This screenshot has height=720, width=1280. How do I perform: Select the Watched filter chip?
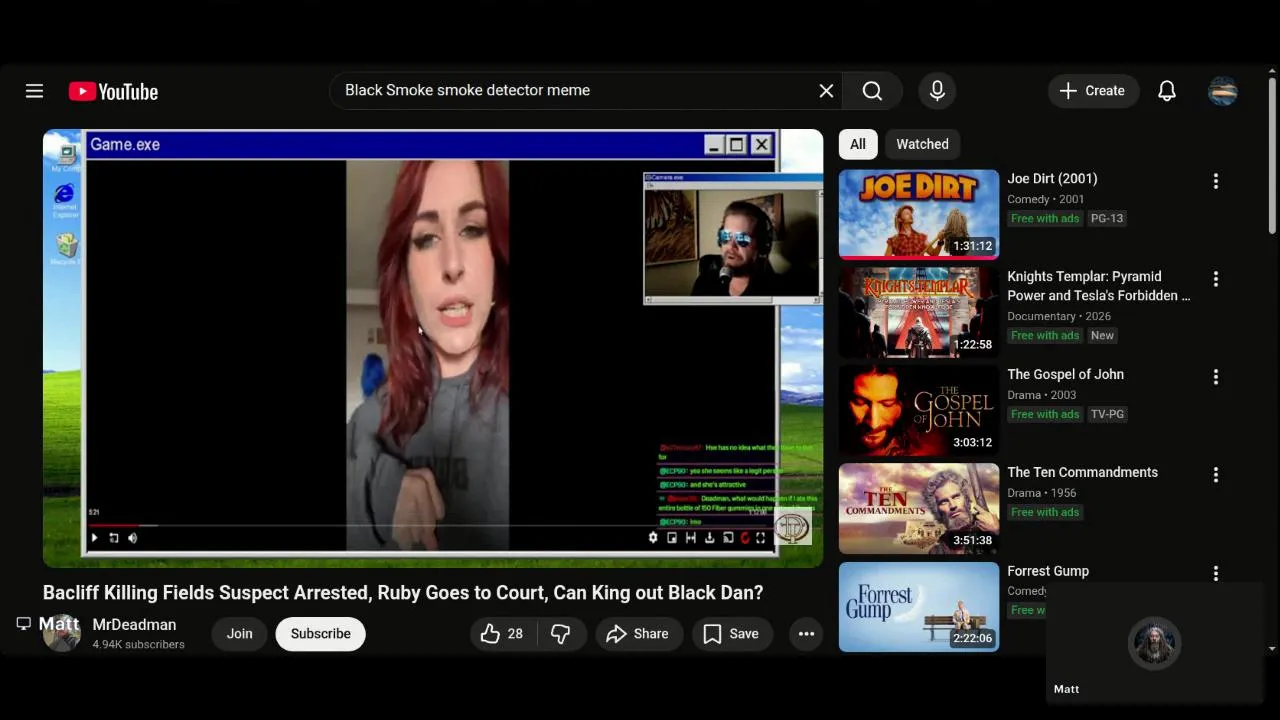922,144
